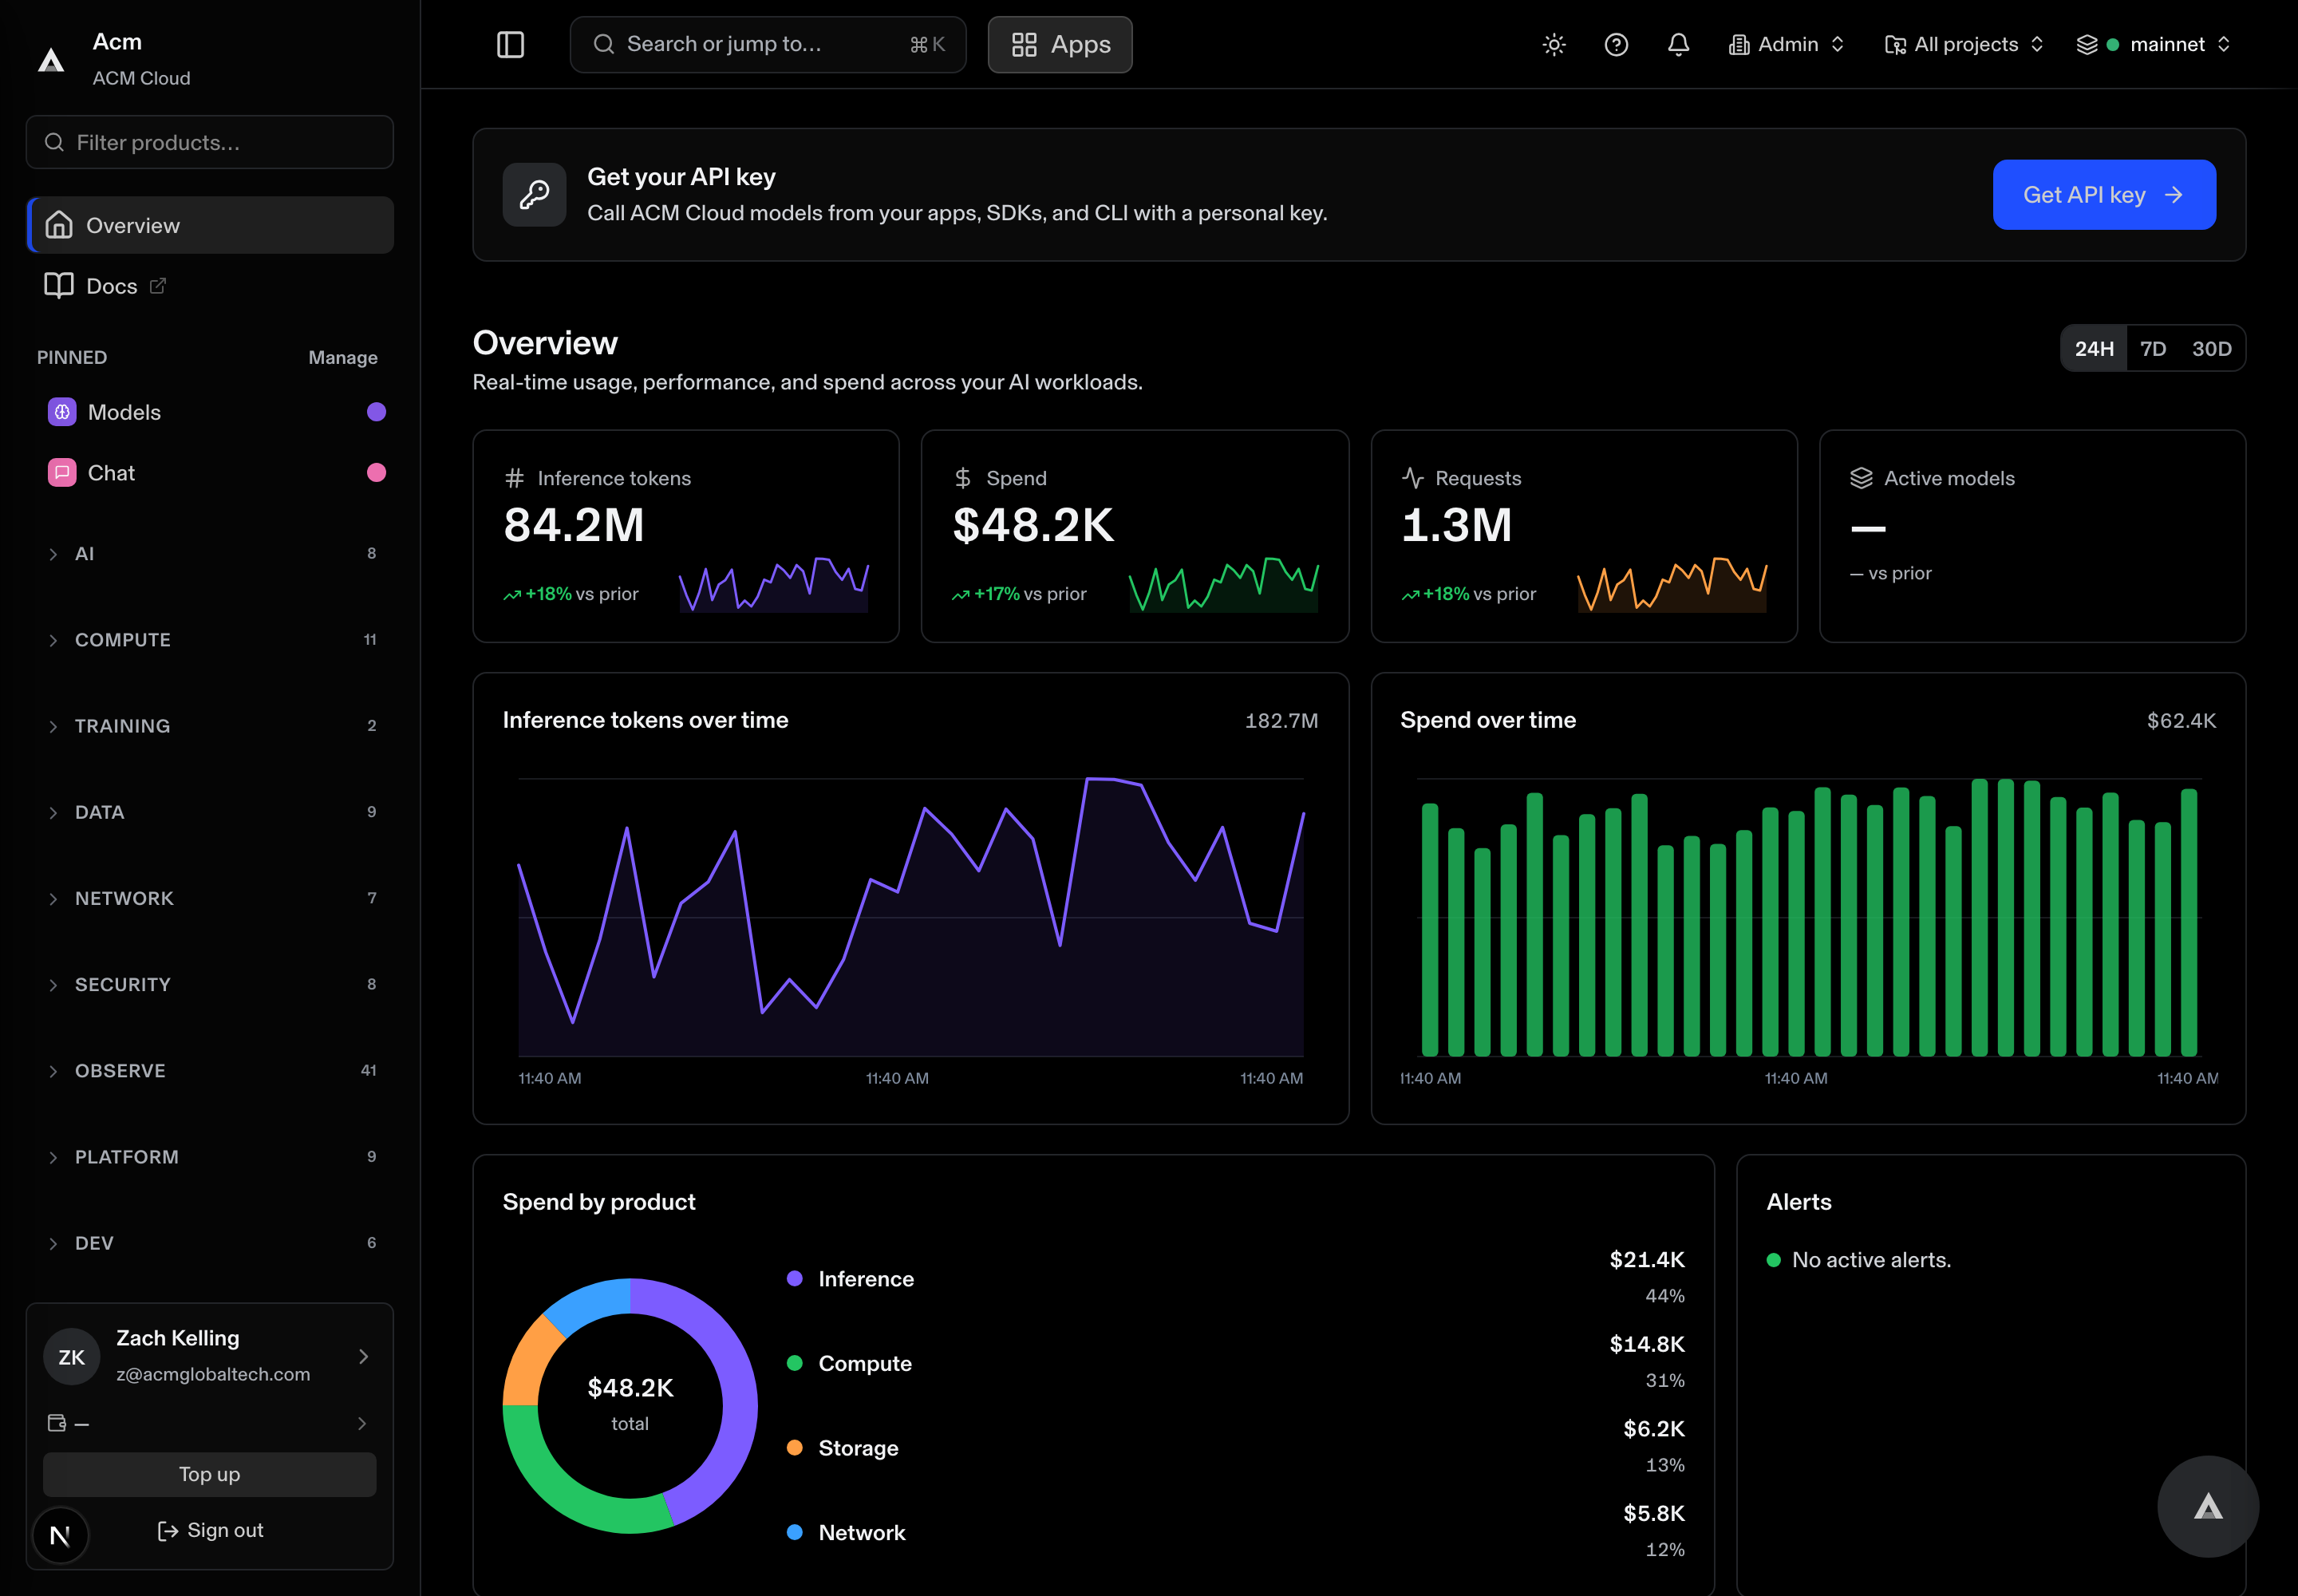The width and height of the screenshot is (2298, 1596).
Task: Focus the Filter products field
Action: (210, 142)
